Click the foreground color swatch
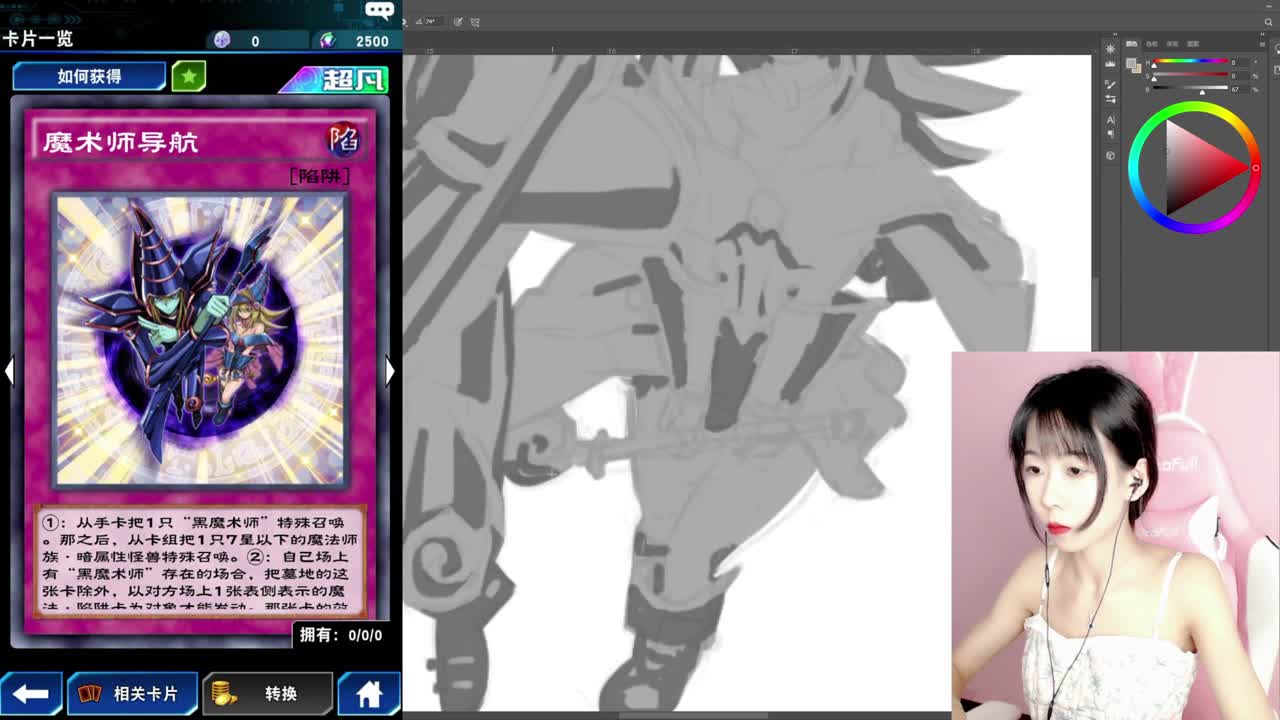1280x720 pixels. [1131, 62]
